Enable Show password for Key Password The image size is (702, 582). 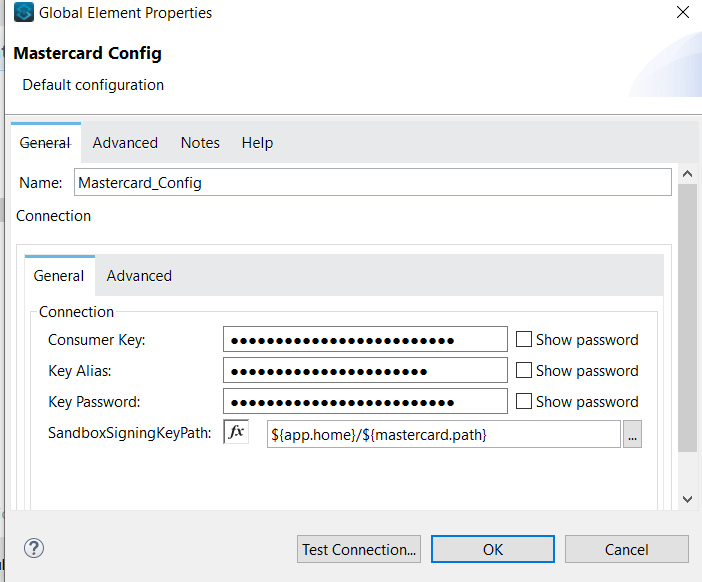click(523, 401)
